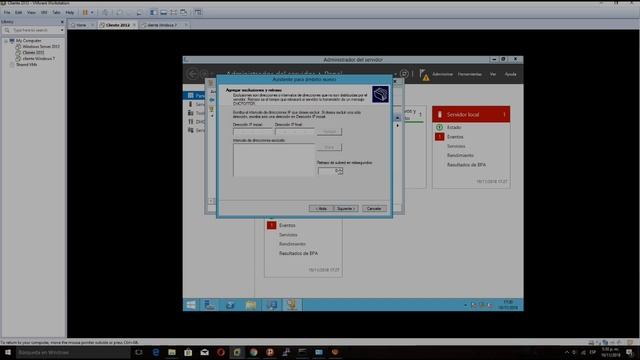
Task: Click the thumbnail bar toolbar icon
Action: point(164,13)
